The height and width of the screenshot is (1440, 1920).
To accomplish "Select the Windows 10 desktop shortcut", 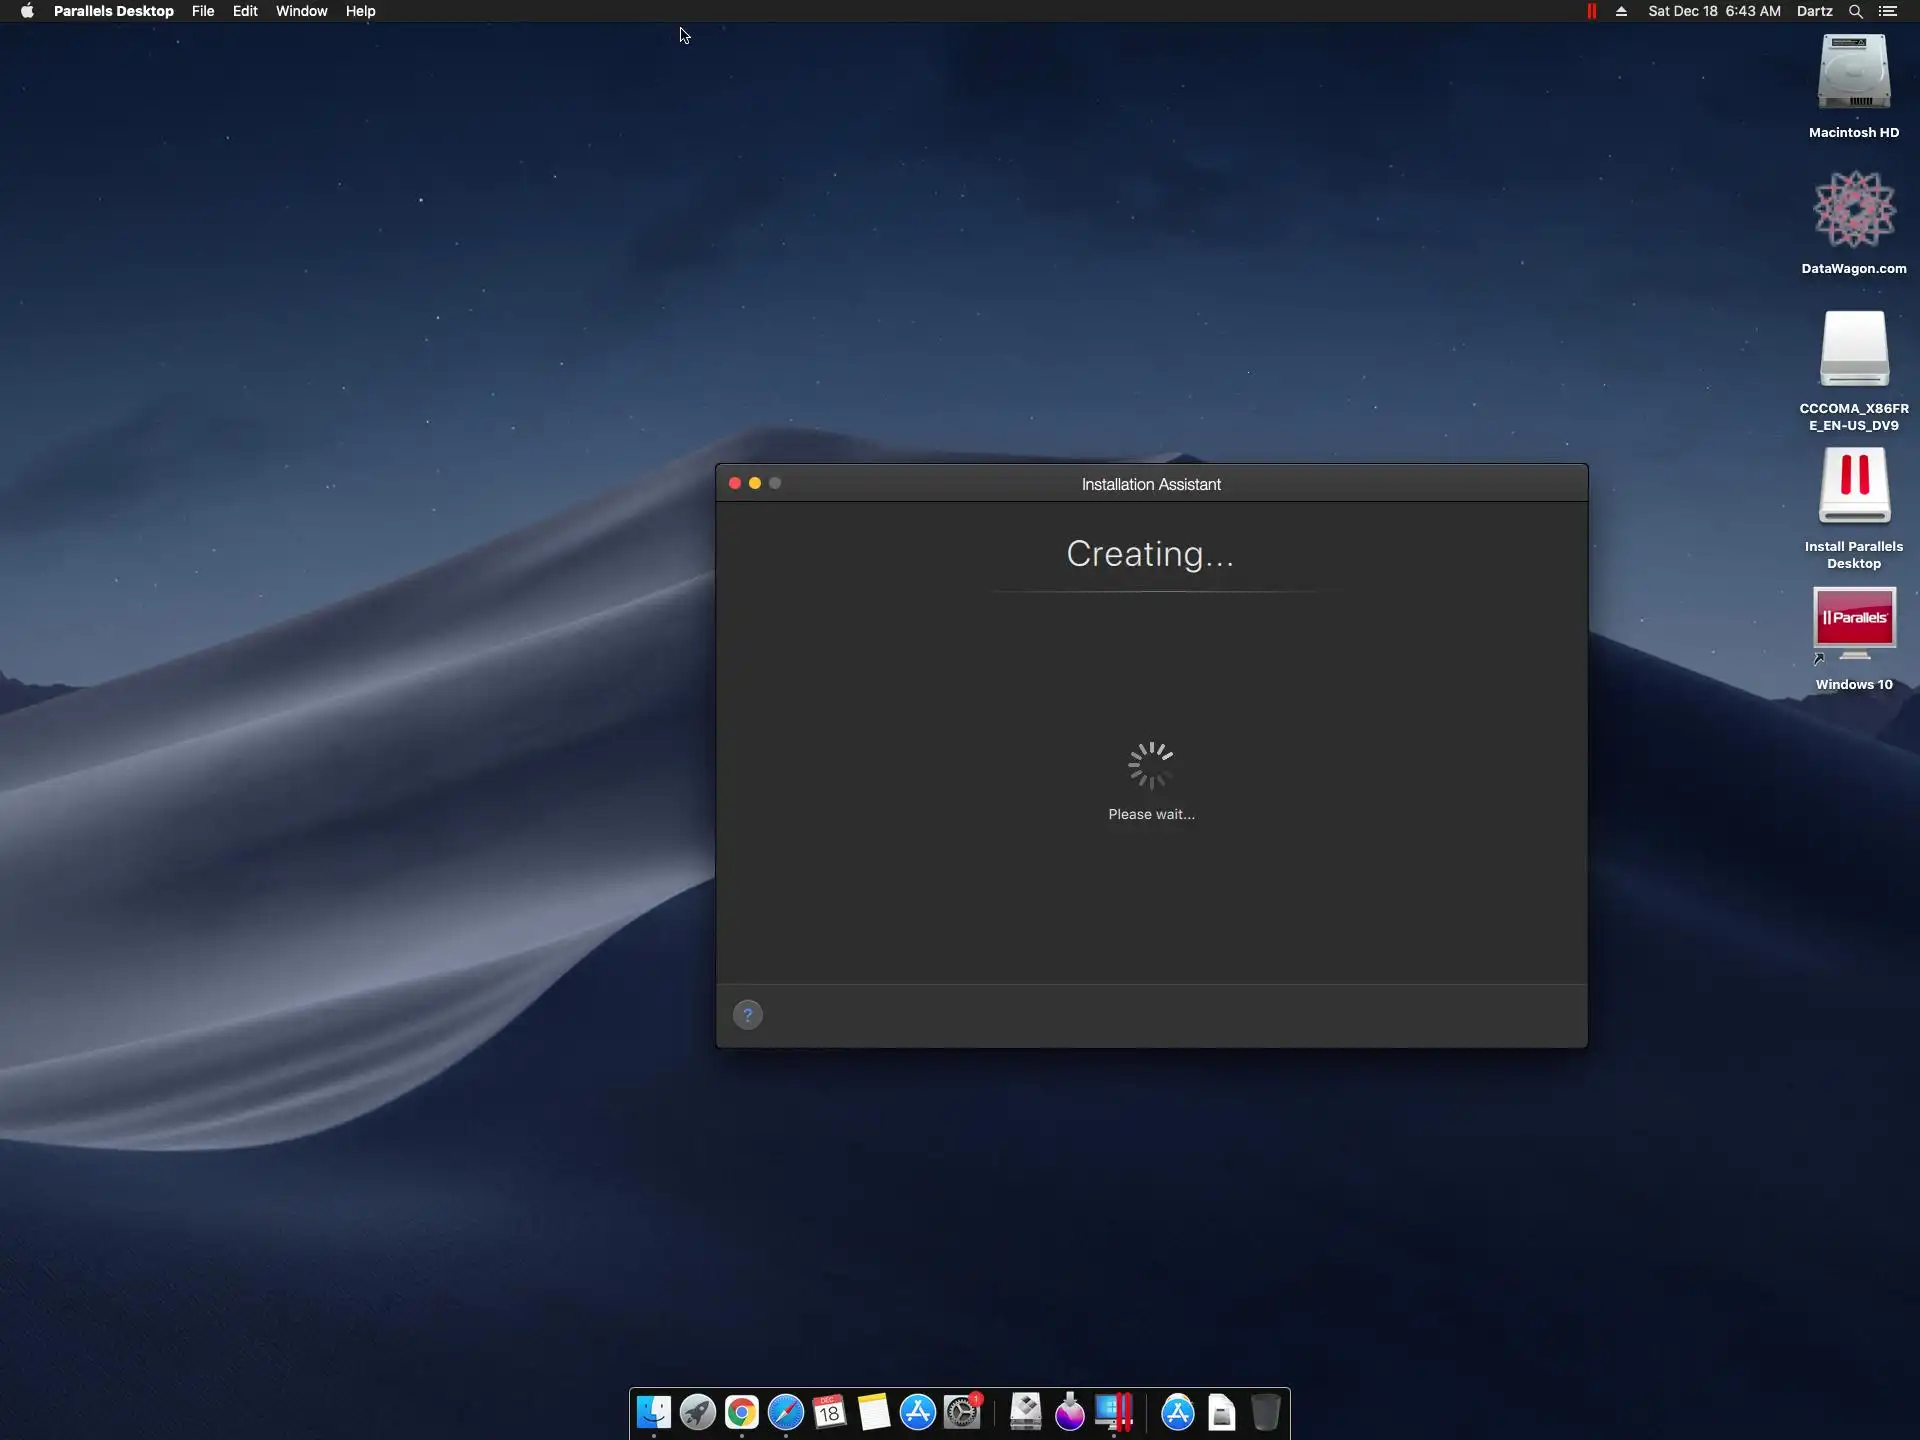I will pyautogui.click(x=1854, y=626).
